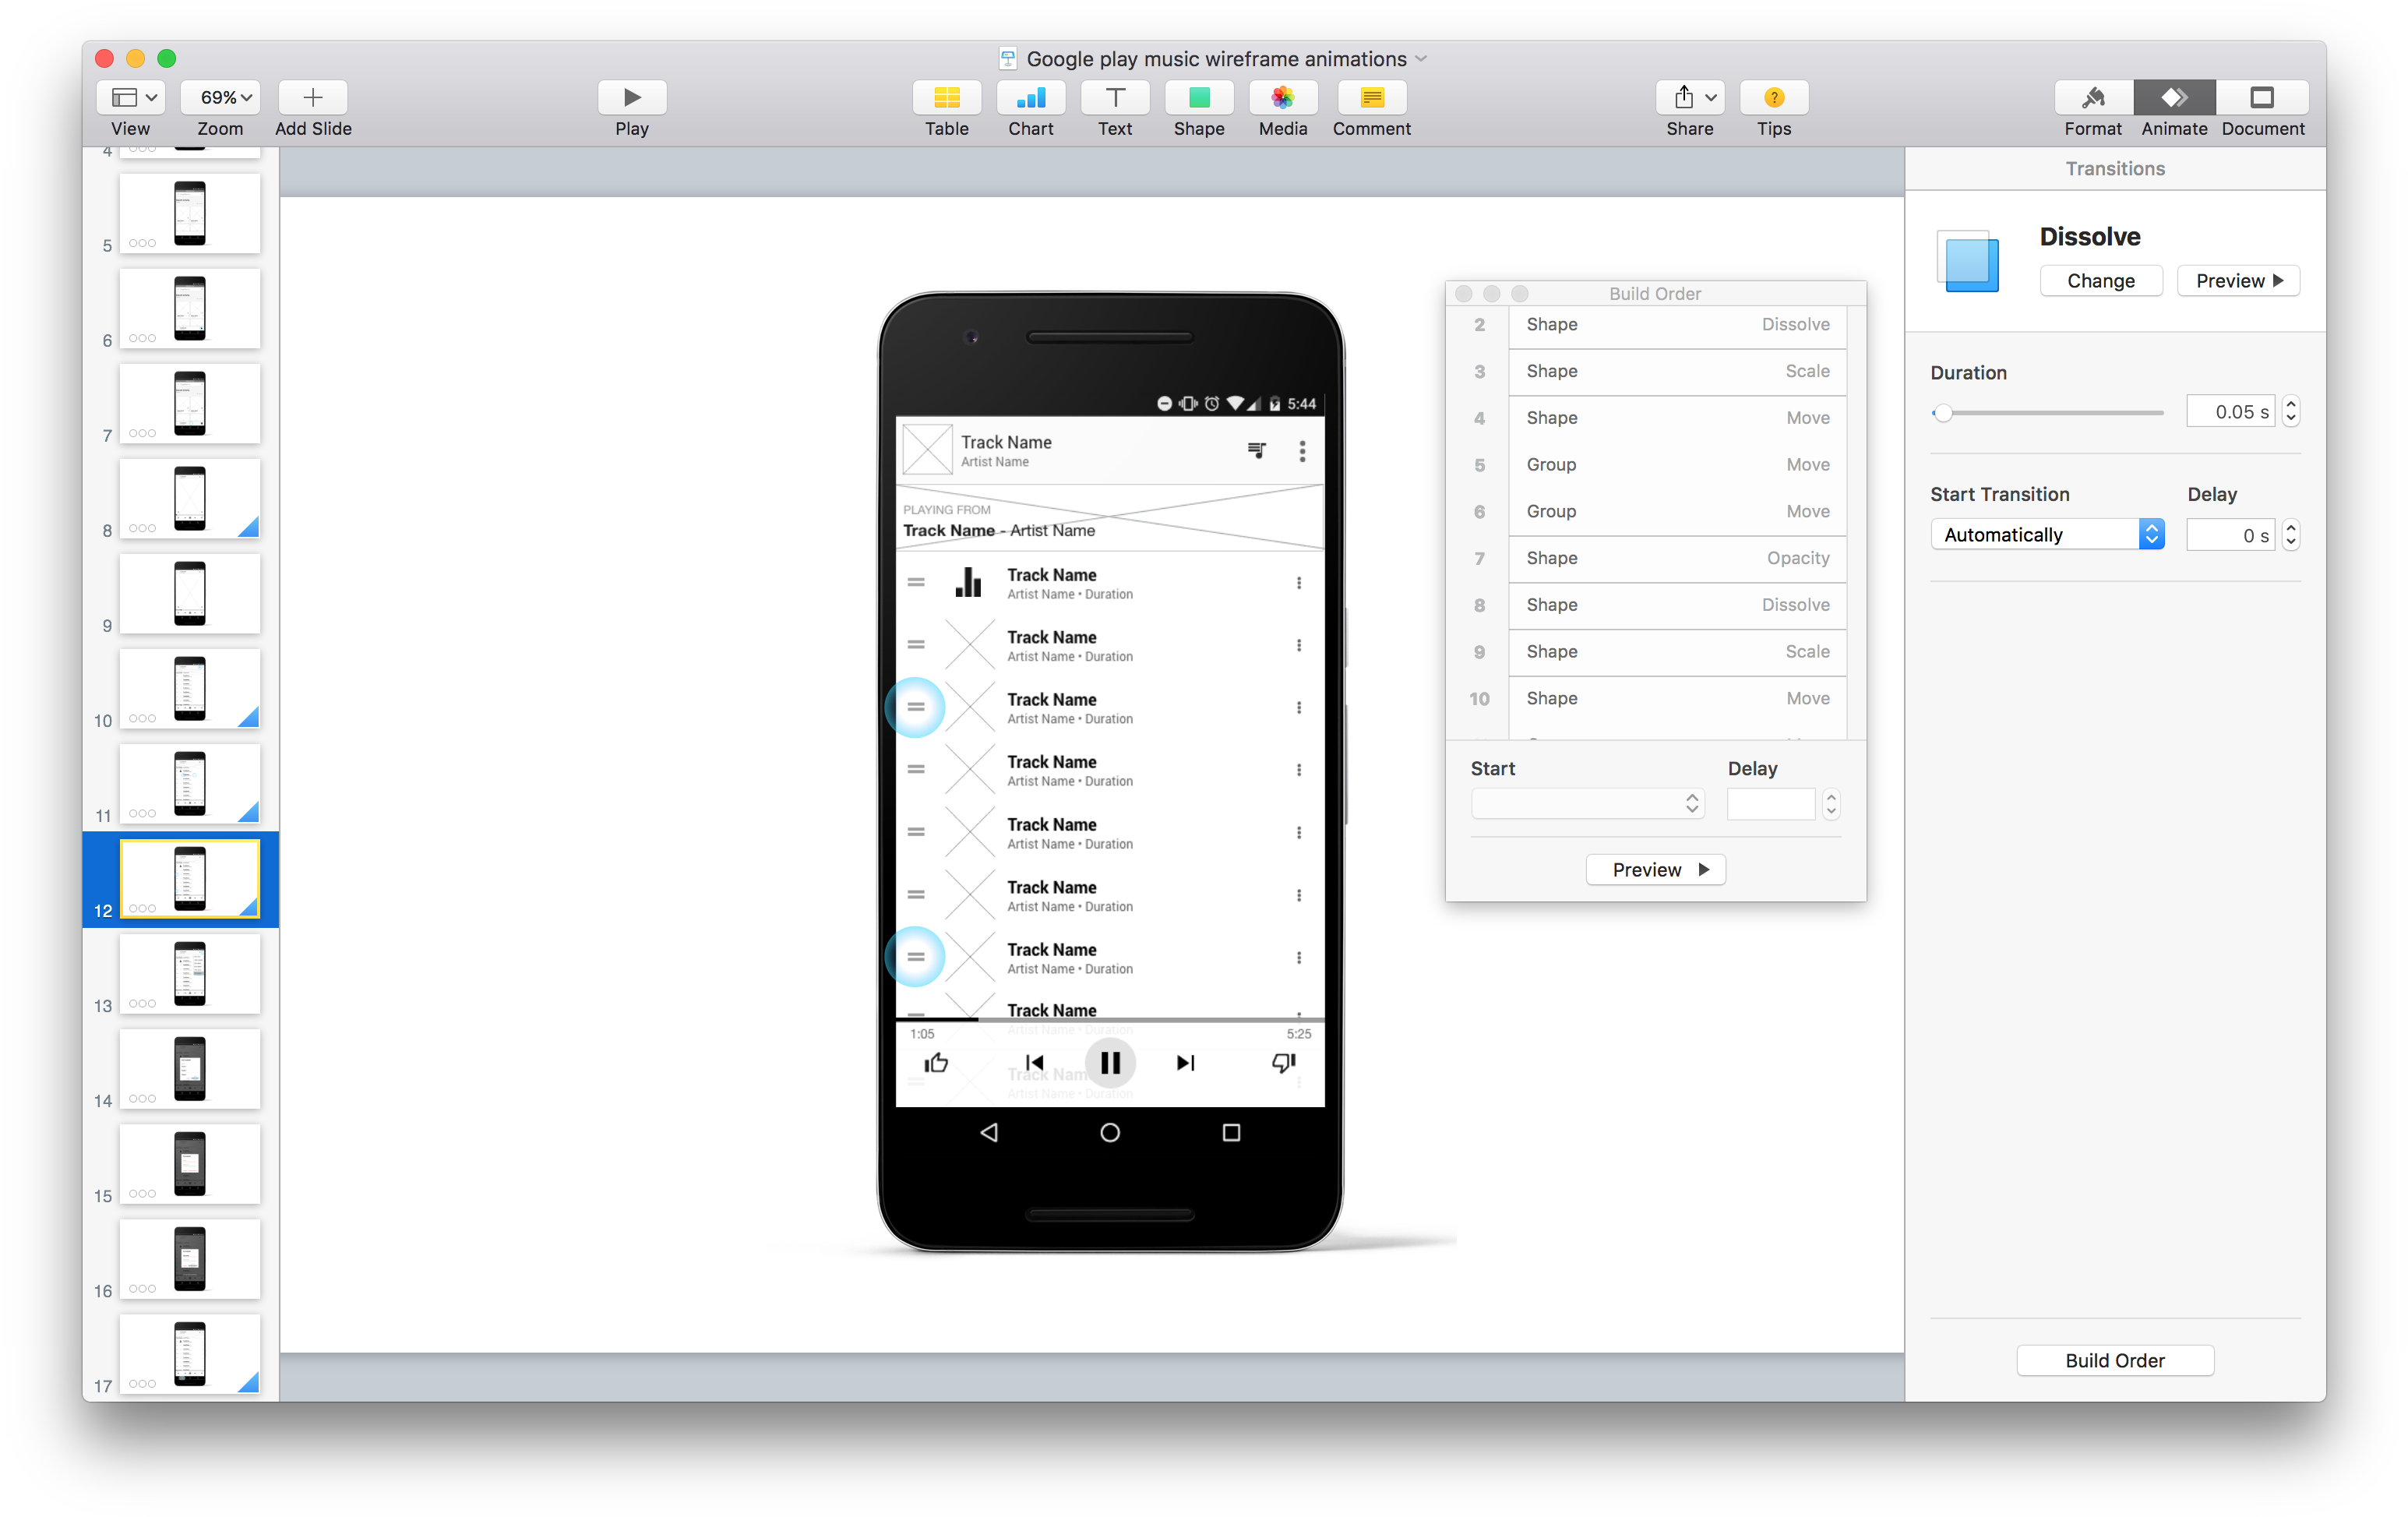Click the highlighted drag handle on seventh track
Viewport: 2408px width, 1517px height.
point(916,957)
